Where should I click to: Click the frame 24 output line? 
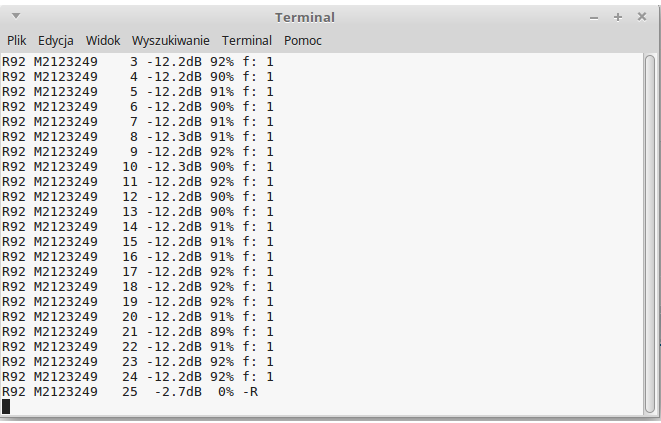138,377
